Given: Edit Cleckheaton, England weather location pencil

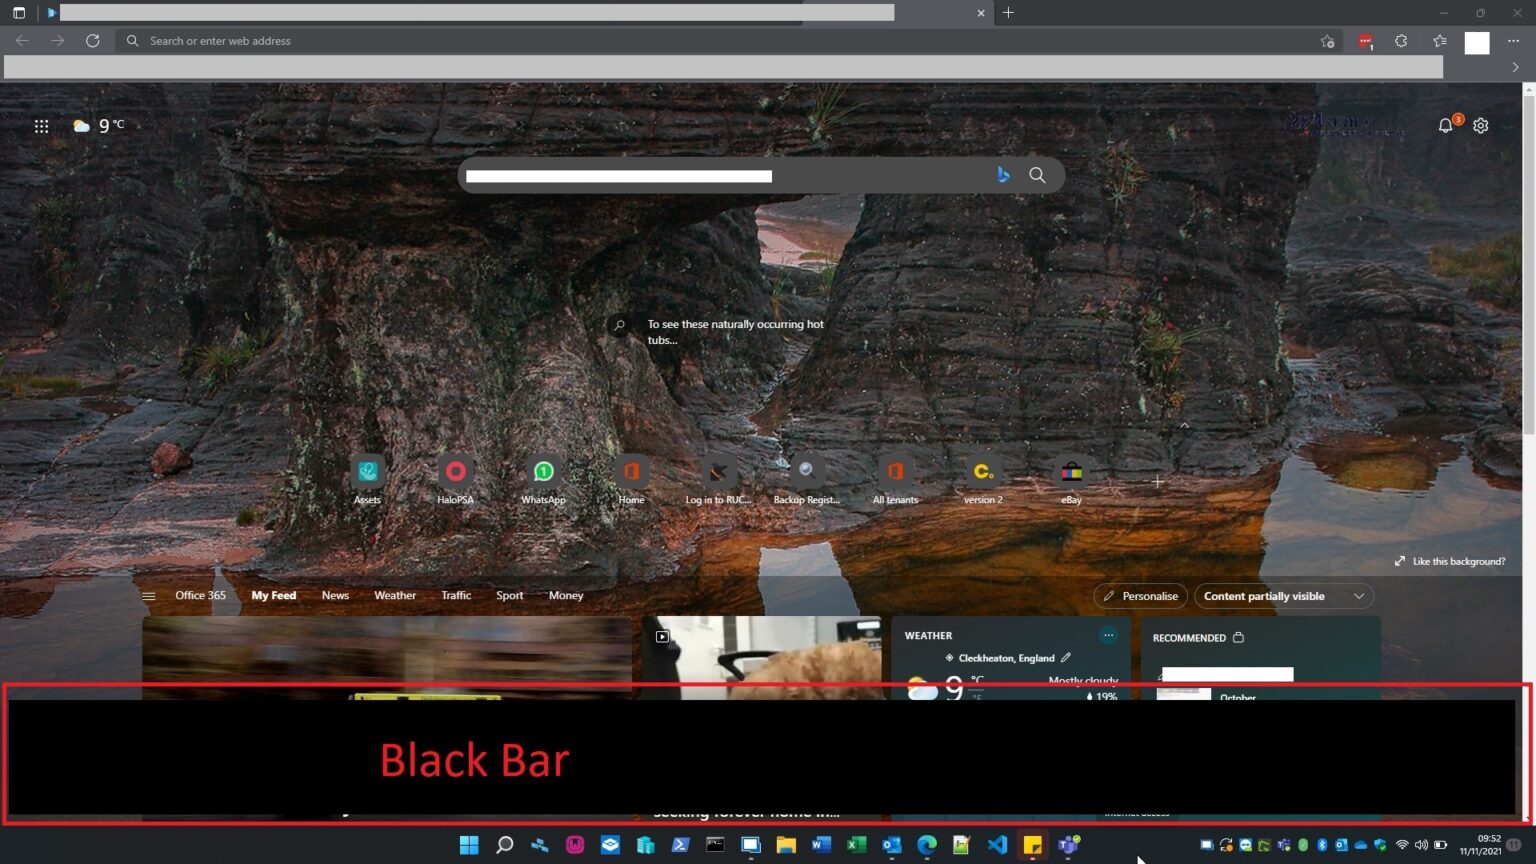Looking at the screenshot, I should pos(1066,658).
